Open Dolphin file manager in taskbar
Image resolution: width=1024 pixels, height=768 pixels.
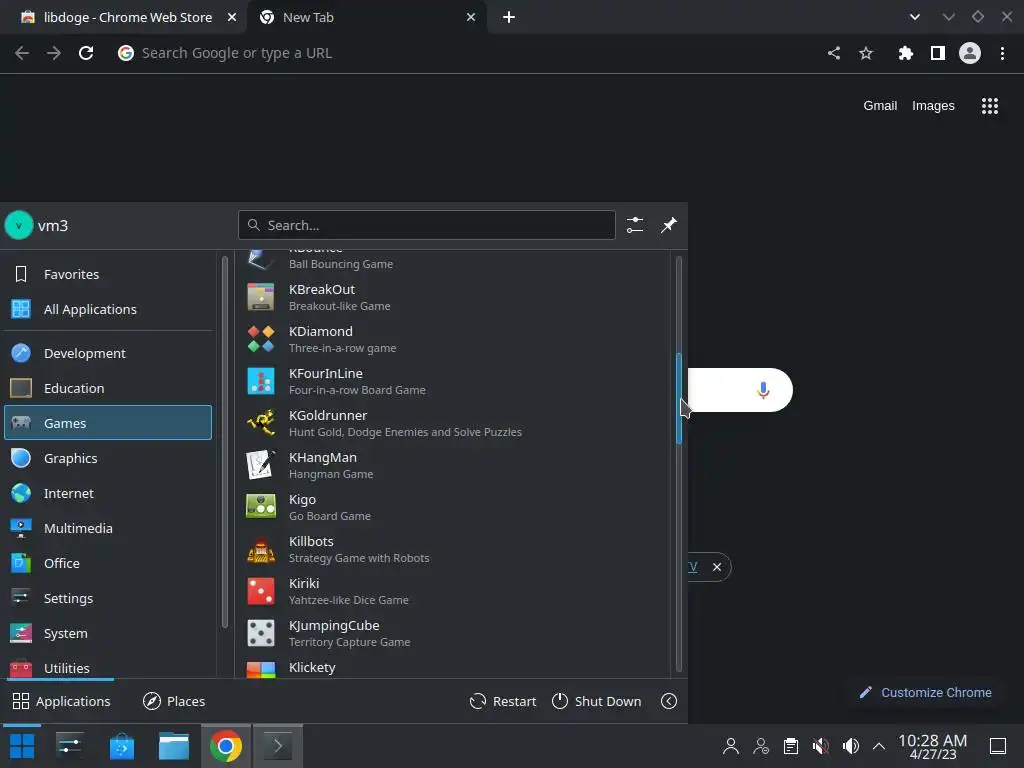pyautogui.click(x=174, y=746)
